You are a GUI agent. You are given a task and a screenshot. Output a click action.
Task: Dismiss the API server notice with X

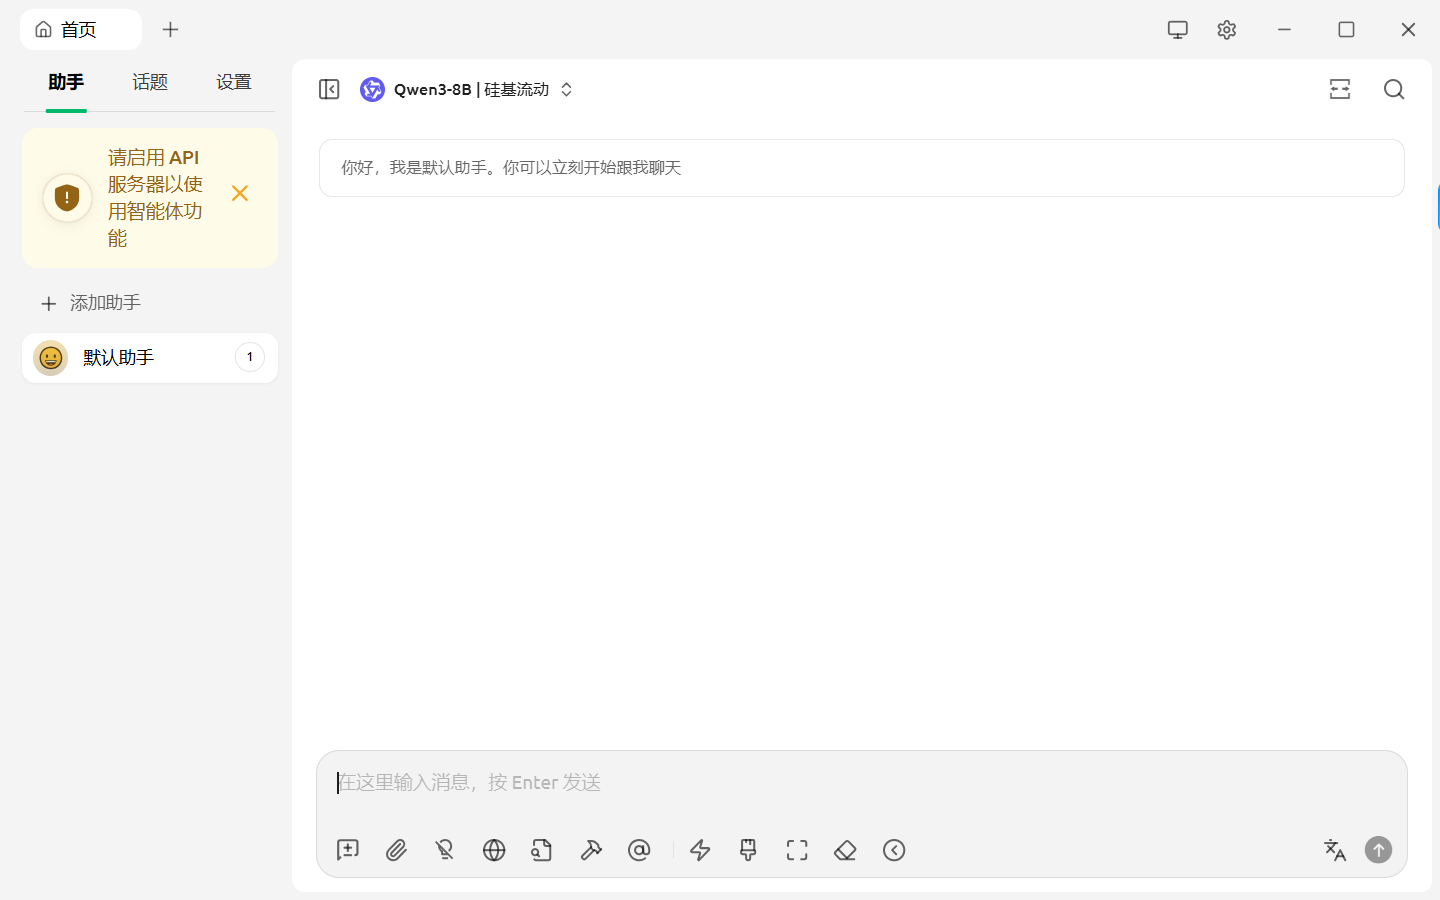click(x=240, y=193)
